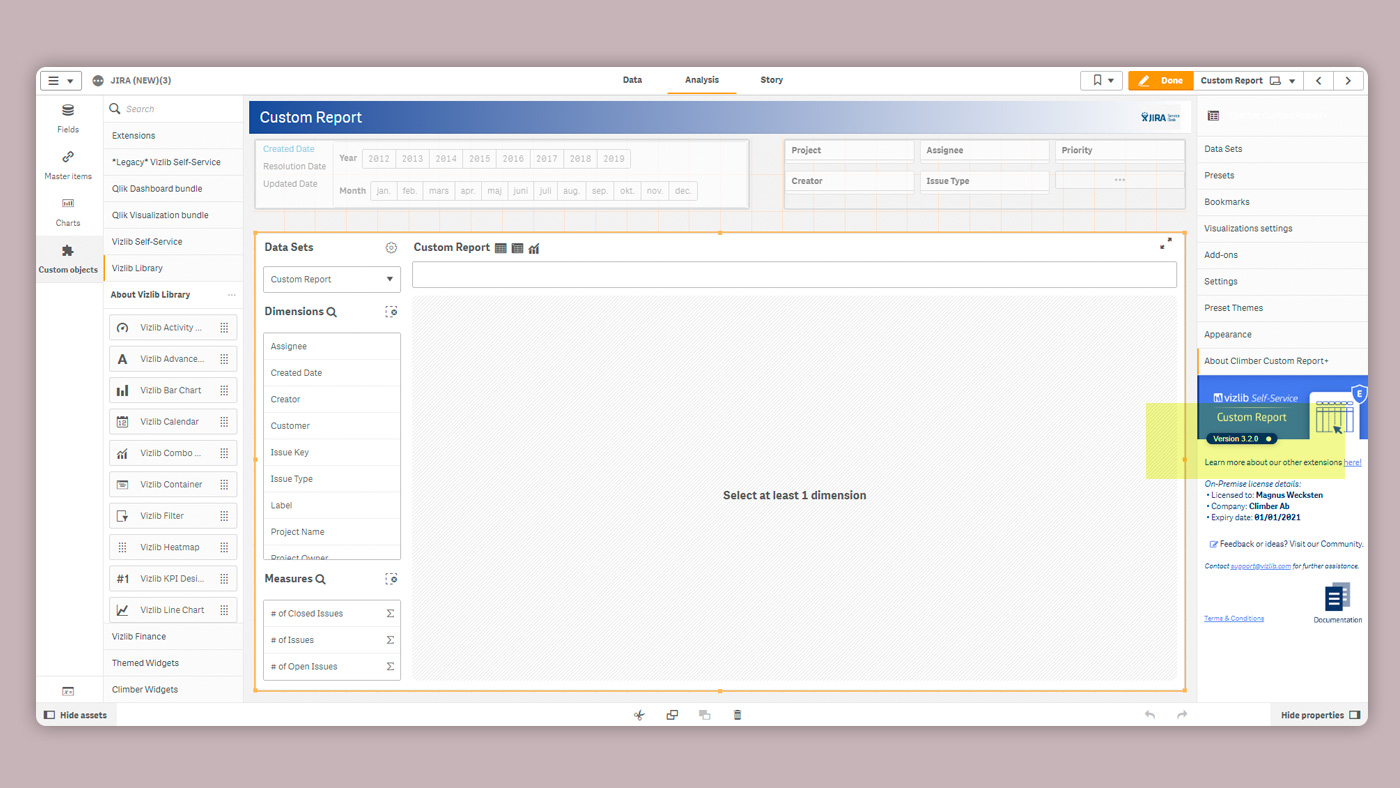1400x788 pixels.
Task: Select the Resolution Date date option
Action: click(295, 167)
